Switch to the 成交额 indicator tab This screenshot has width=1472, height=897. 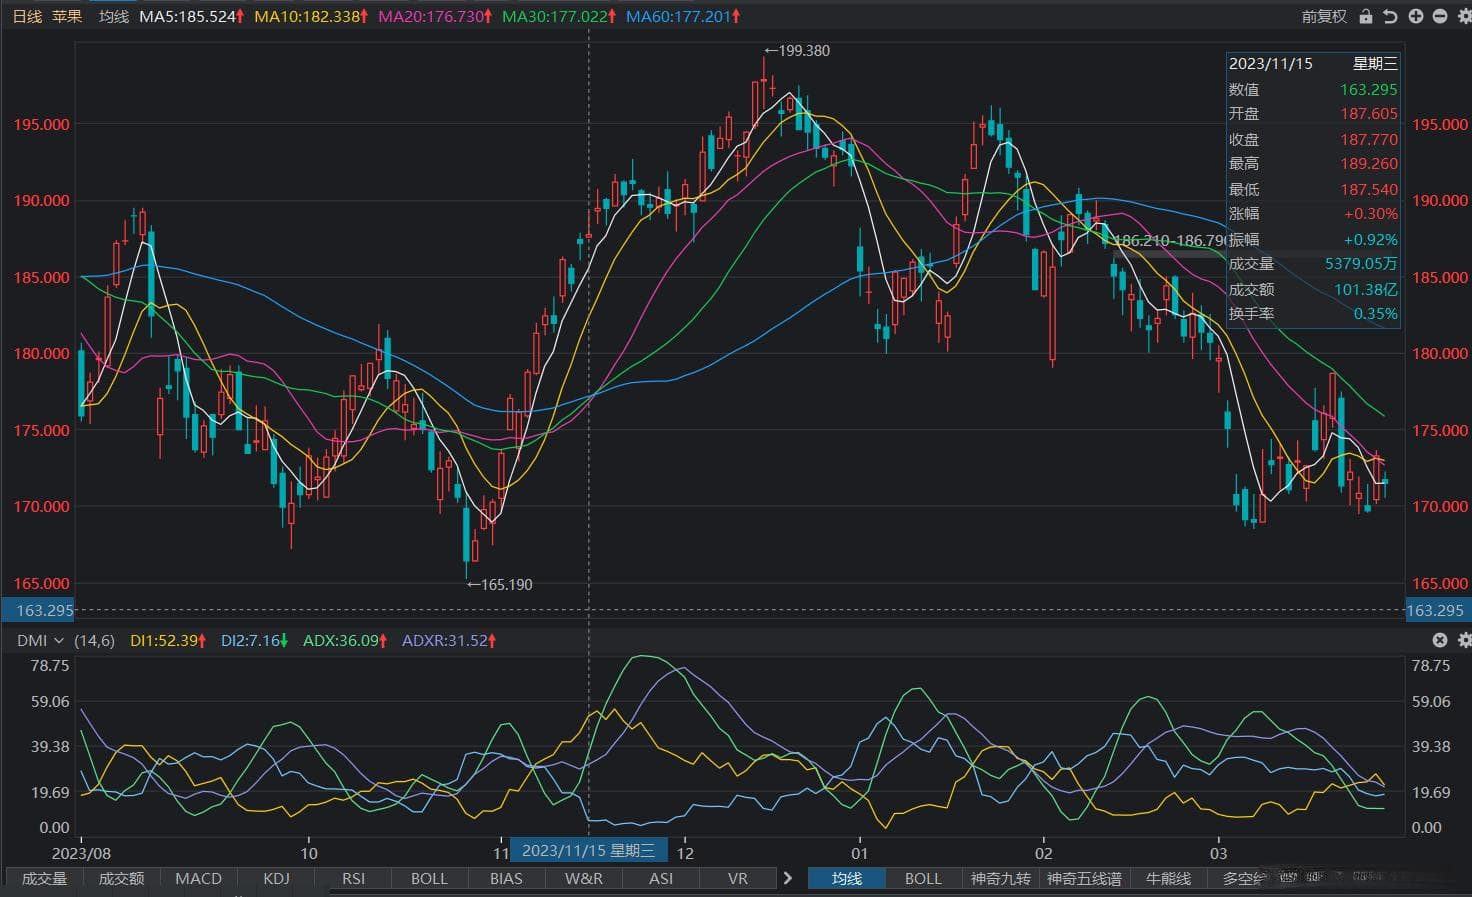(x=121, y=878)
